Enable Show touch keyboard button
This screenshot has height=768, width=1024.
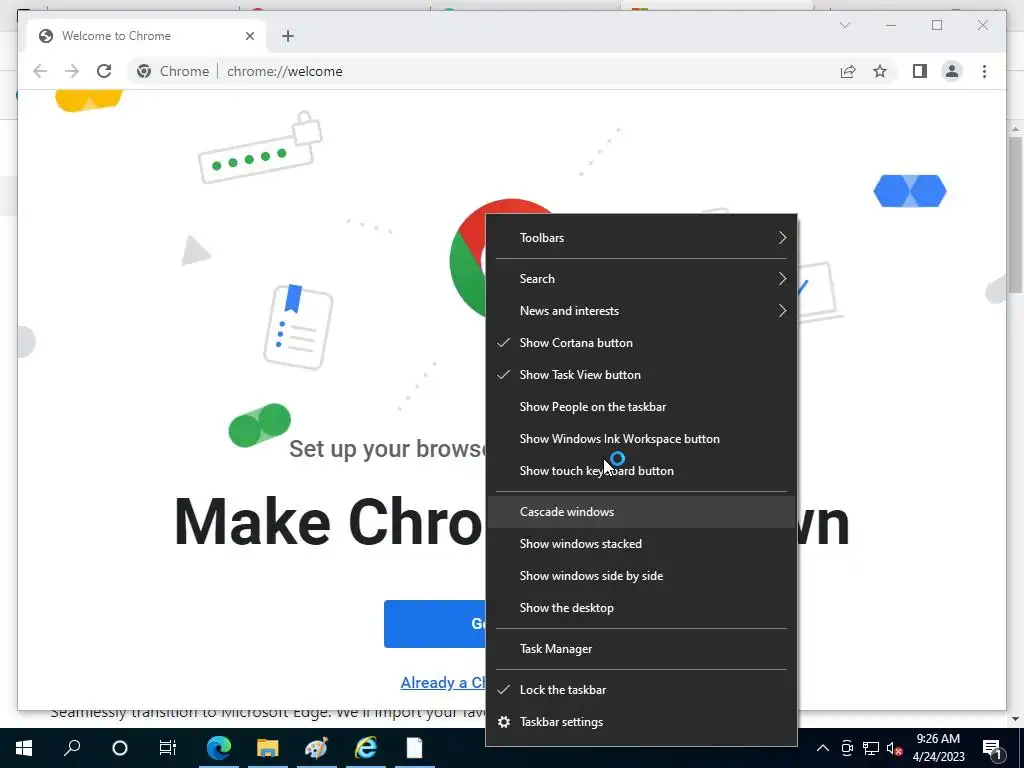click(x=641, y=471)
